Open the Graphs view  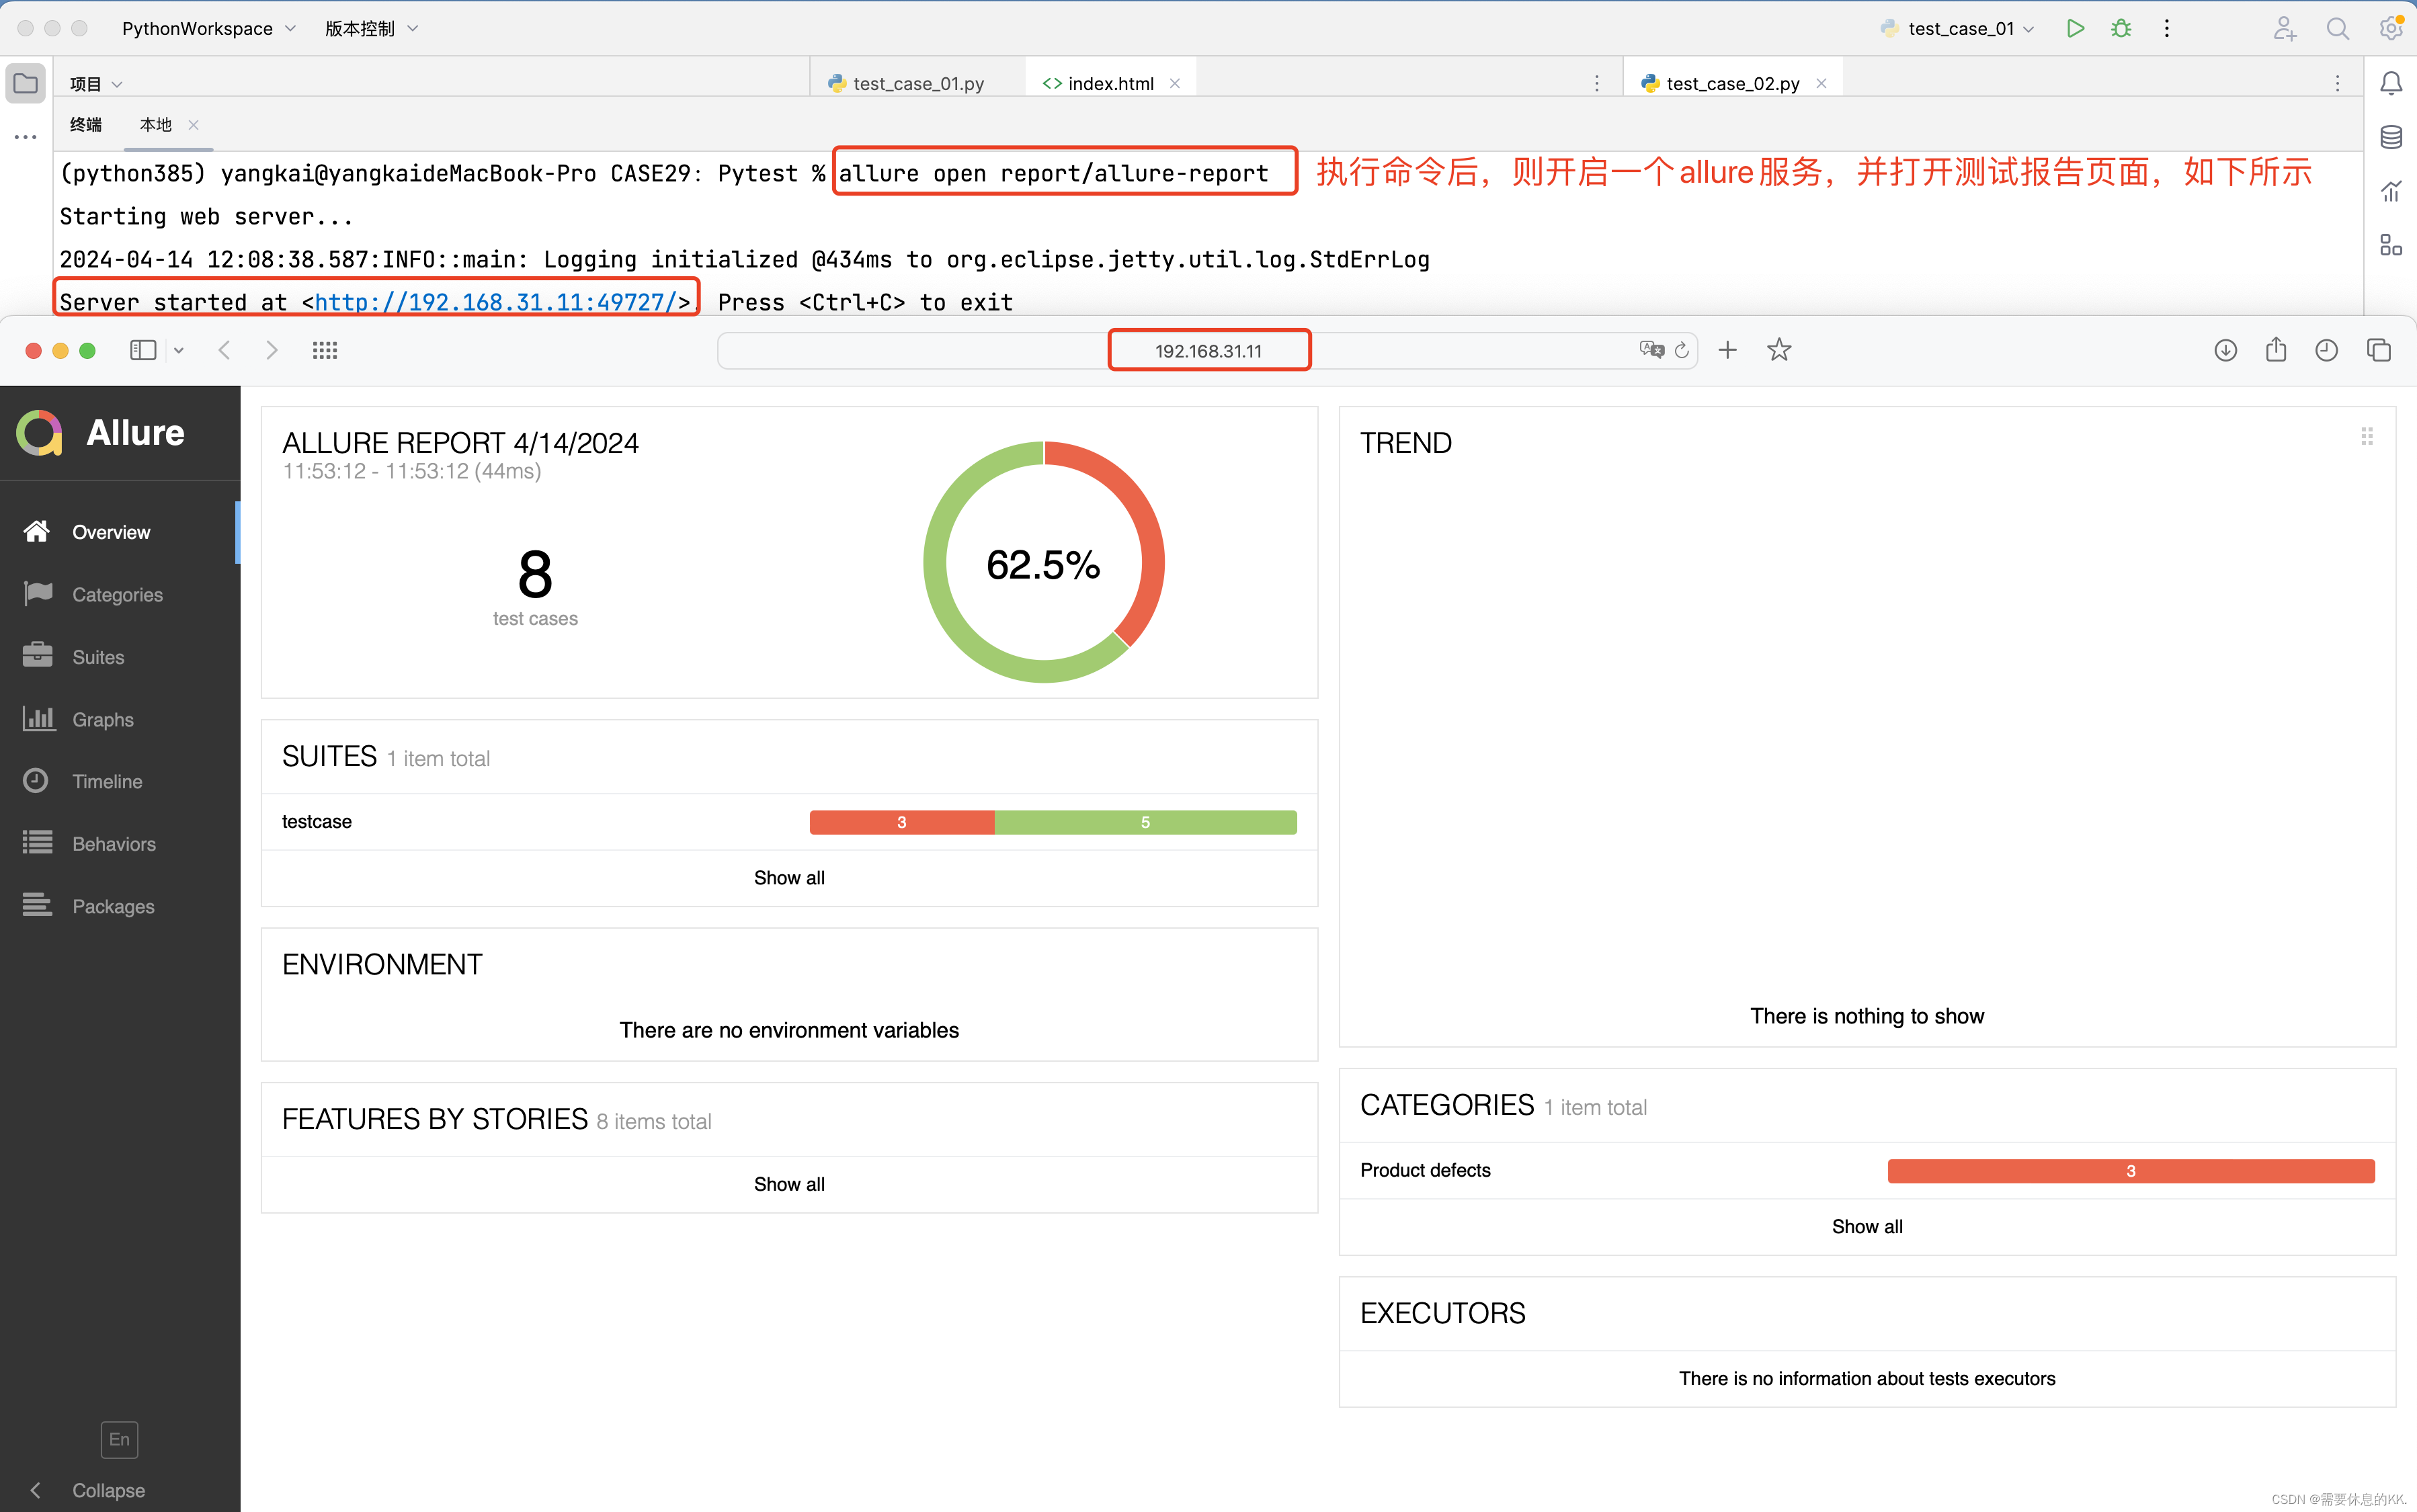pos(102,719)
